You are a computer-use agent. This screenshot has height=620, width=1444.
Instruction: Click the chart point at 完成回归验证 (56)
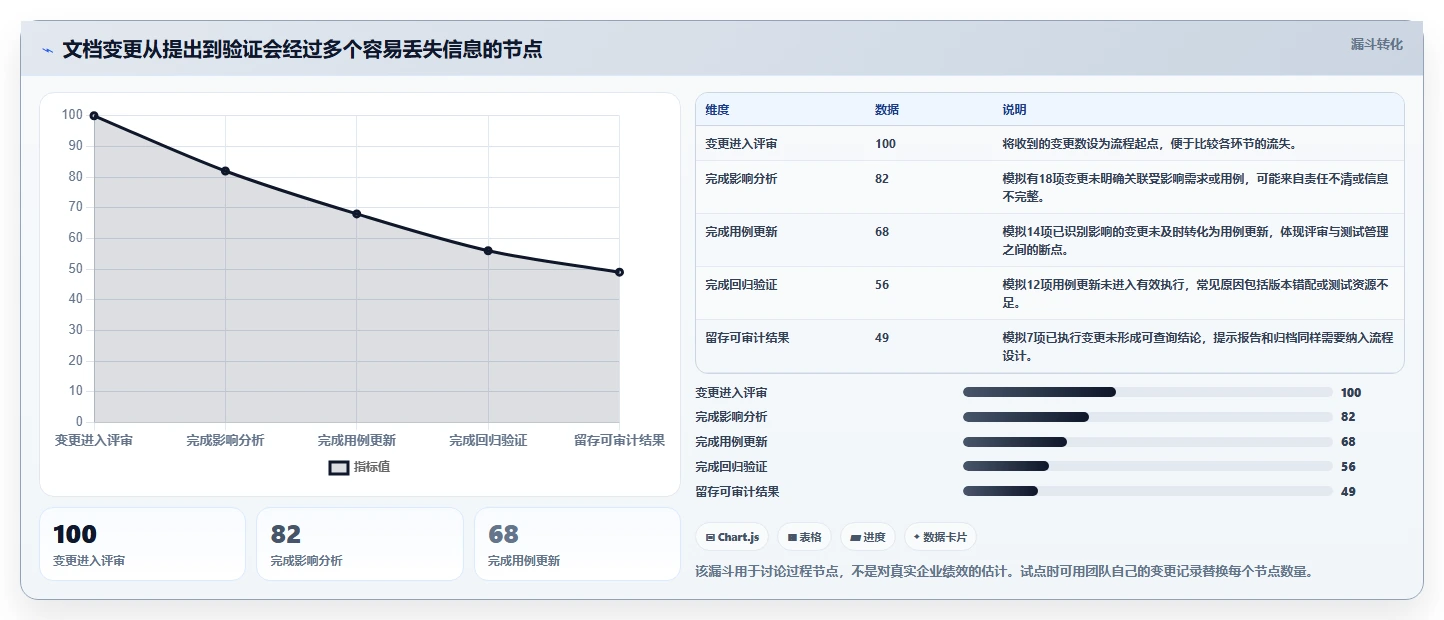click(488, 251)
